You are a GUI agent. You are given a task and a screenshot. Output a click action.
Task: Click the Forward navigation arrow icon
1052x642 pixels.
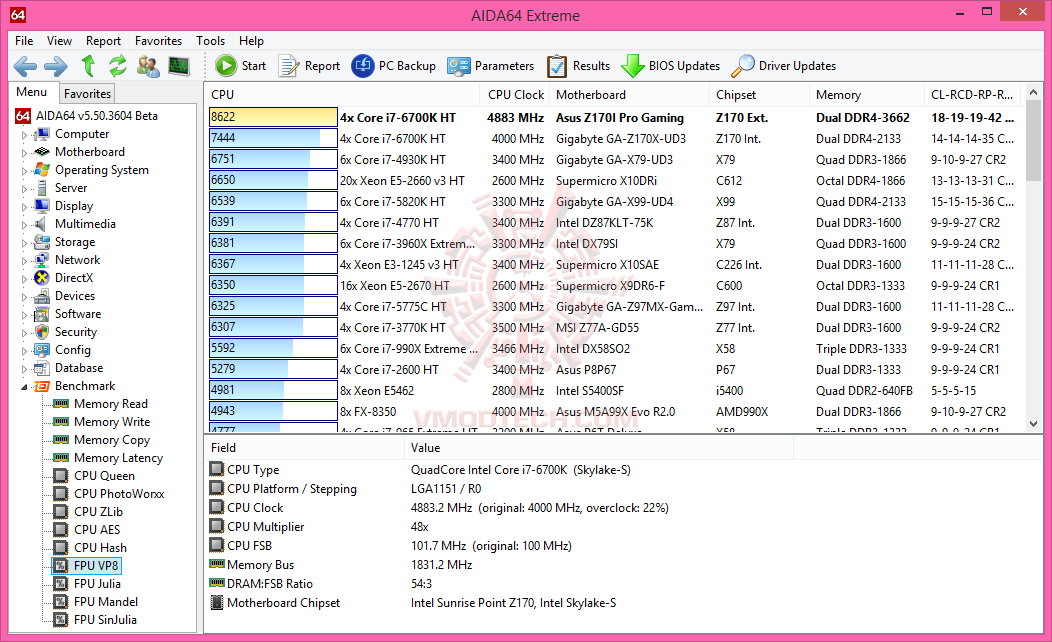(x=56, y=66)
